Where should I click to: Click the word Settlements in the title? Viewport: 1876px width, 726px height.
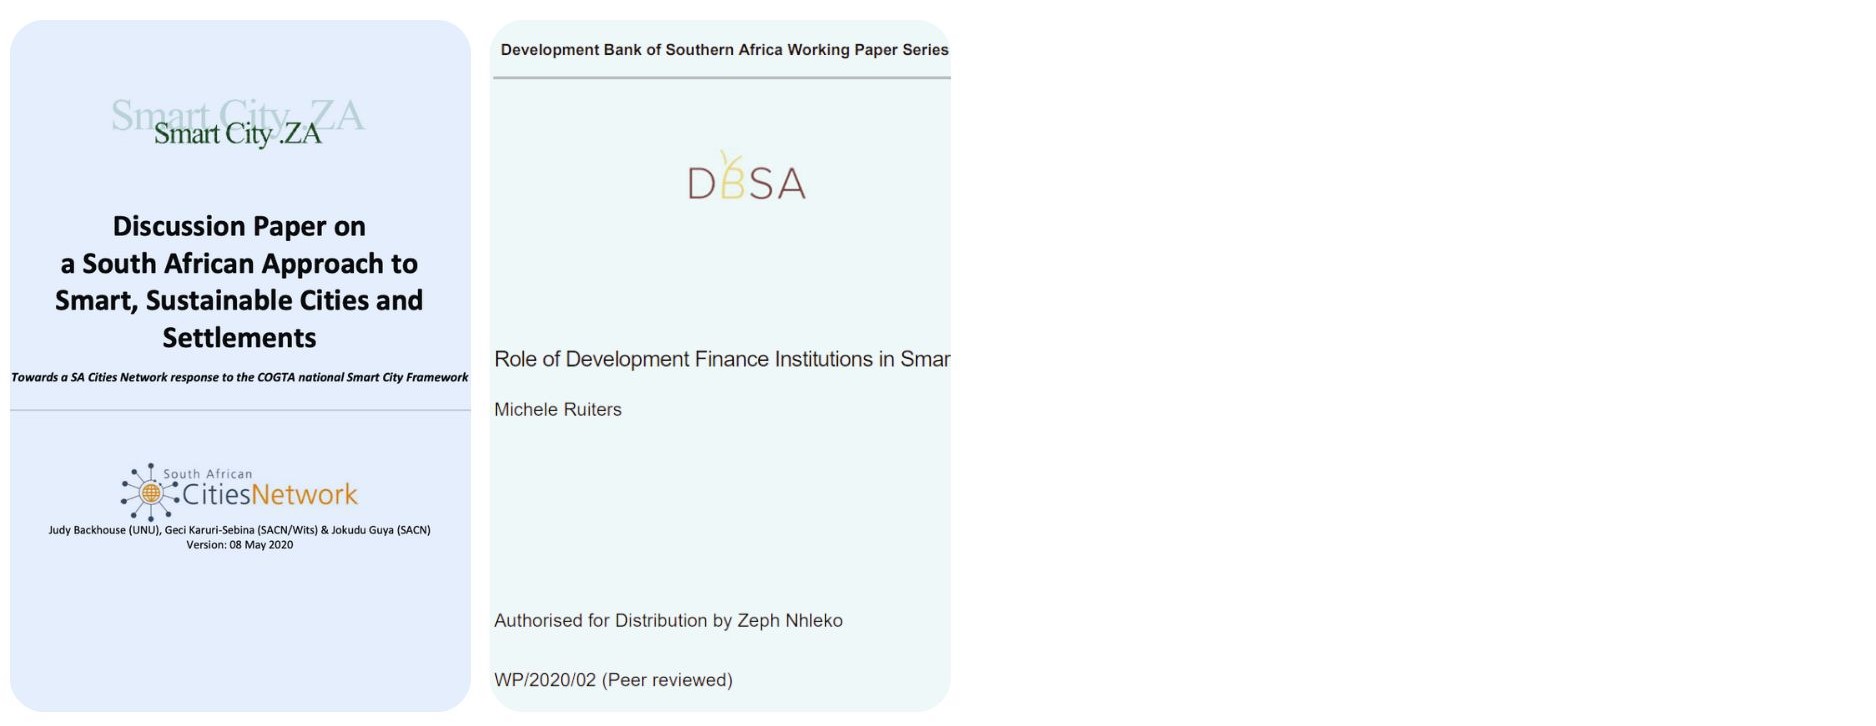tap(239, 338)
